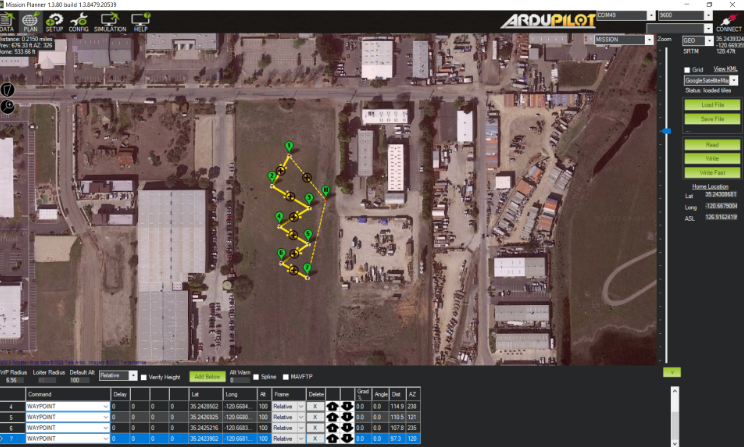Select the green home marker H on map
Screen dimensions: 744x447
click(326, 191)
